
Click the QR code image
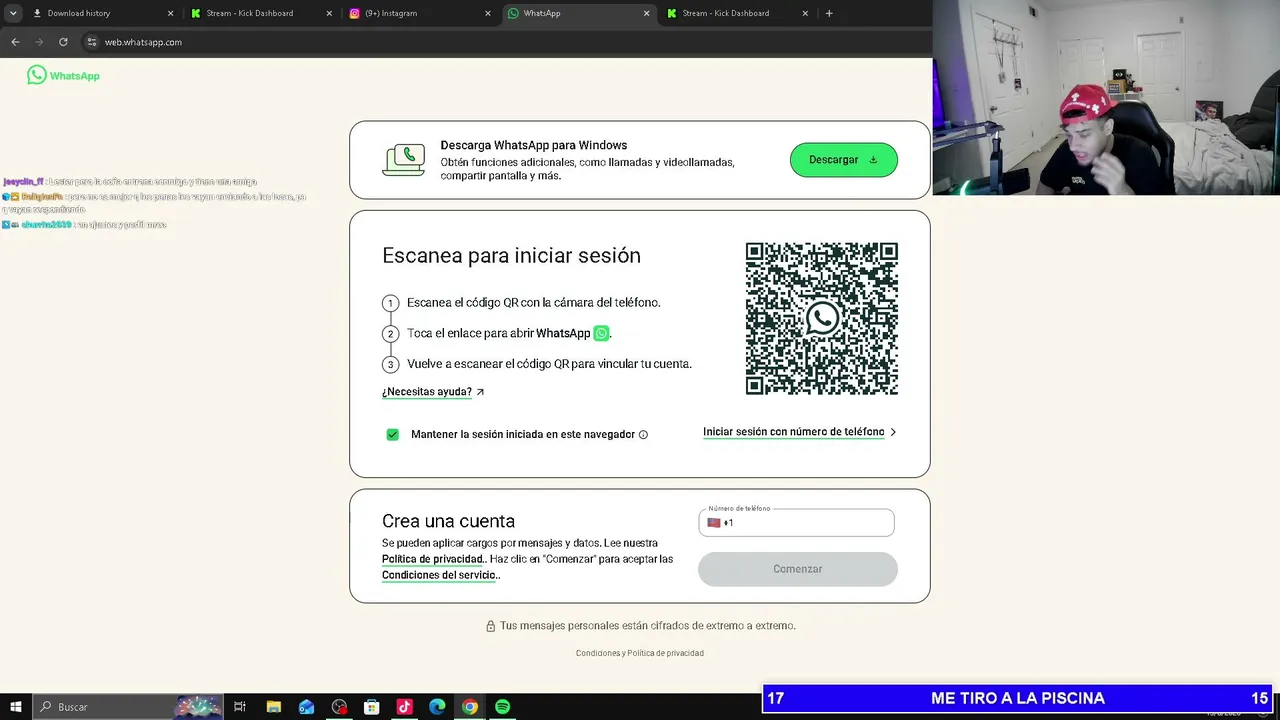tap(822, 319)
